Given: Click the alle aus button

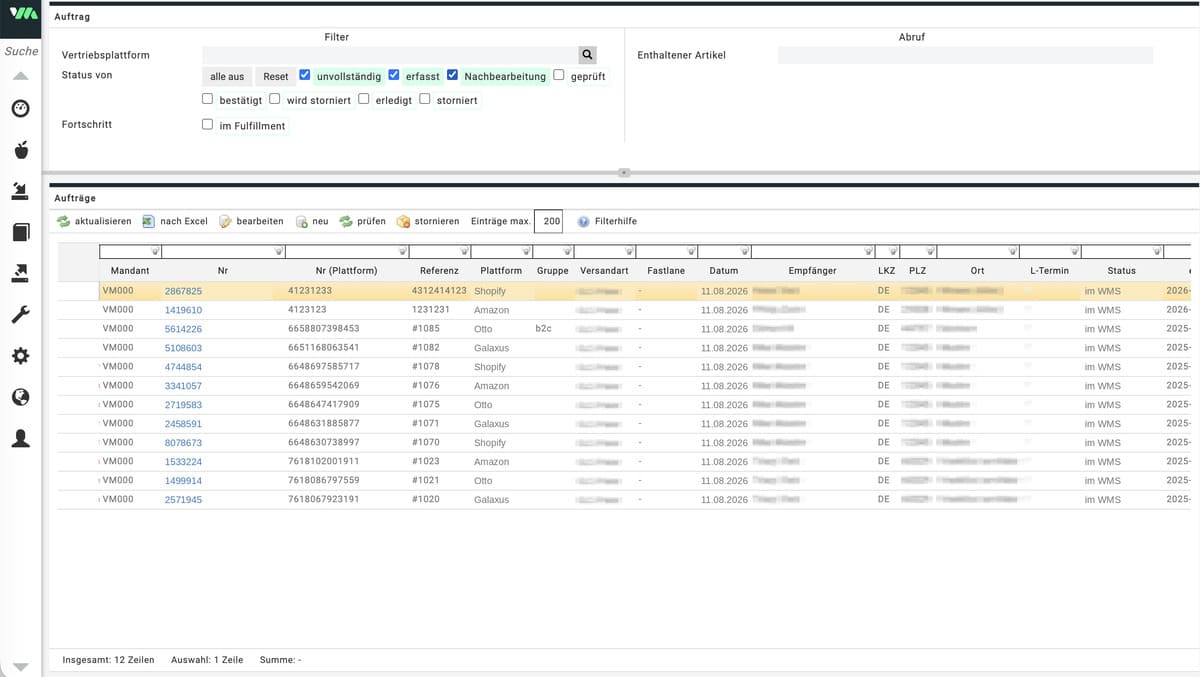Looking at the screenshot, I should tap(227, 76).
